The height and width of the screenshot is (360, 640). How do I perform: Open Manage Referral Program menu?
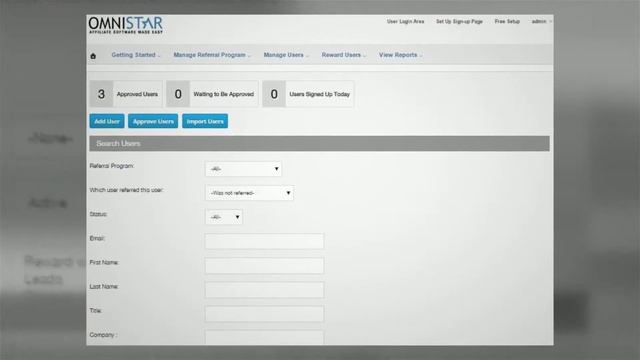click(211, 55)
